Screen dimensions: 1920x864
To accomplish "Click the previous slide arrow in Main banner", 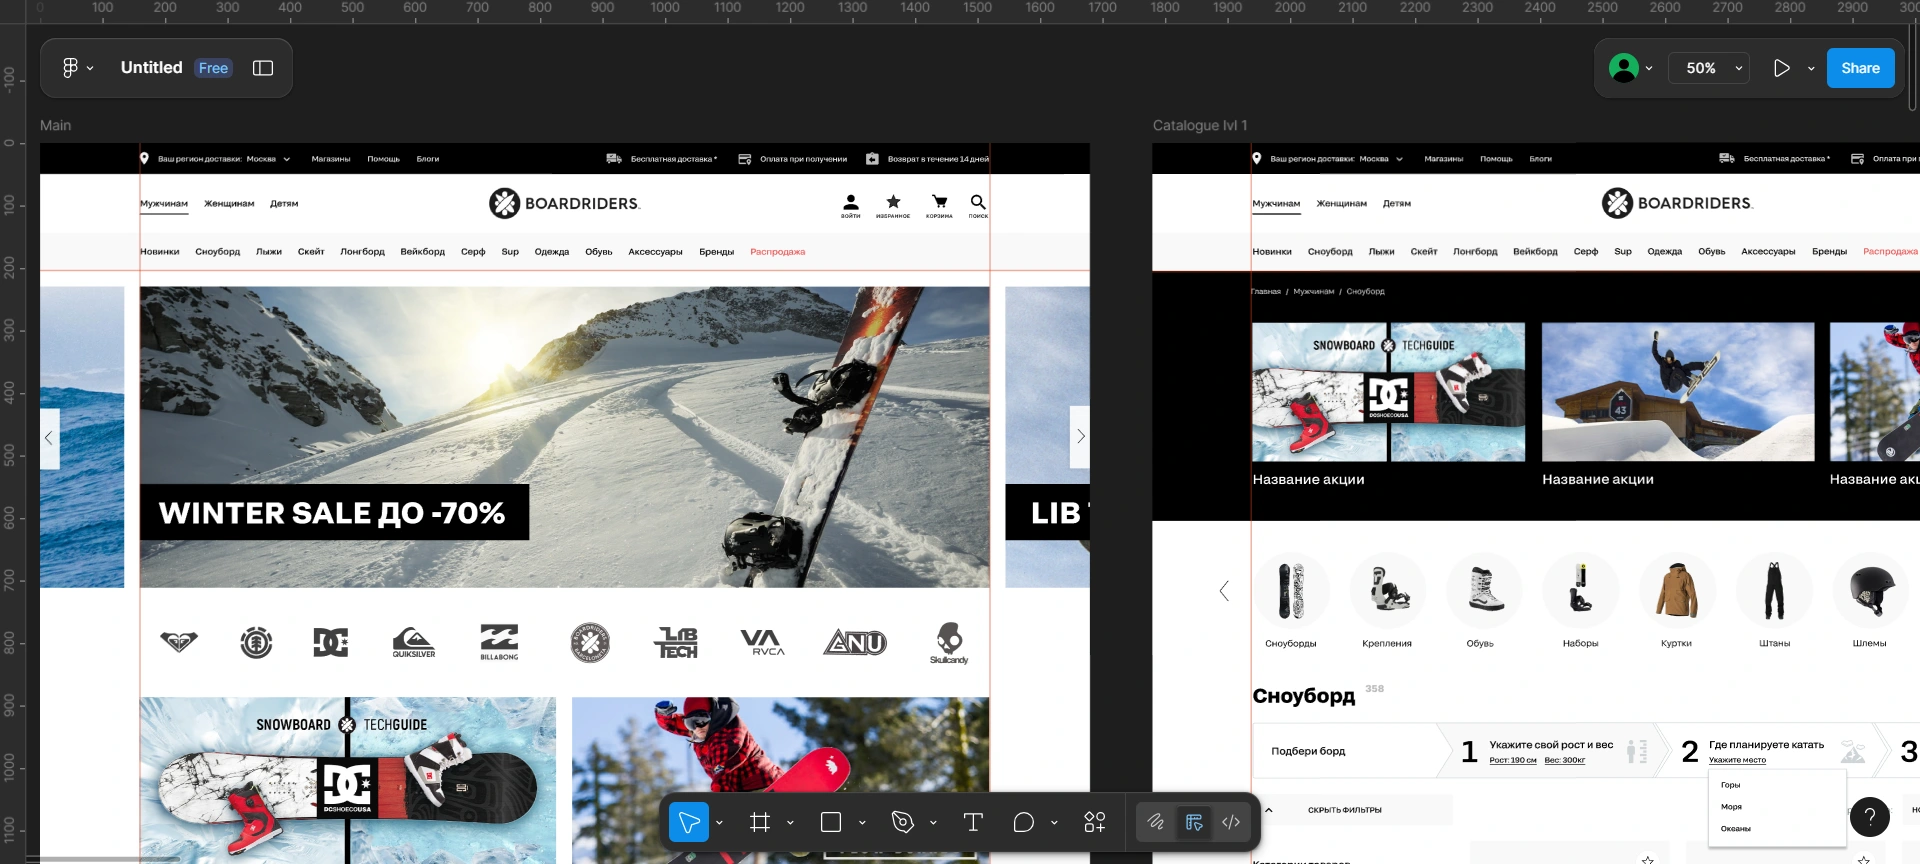I will [x=49, y=438].
